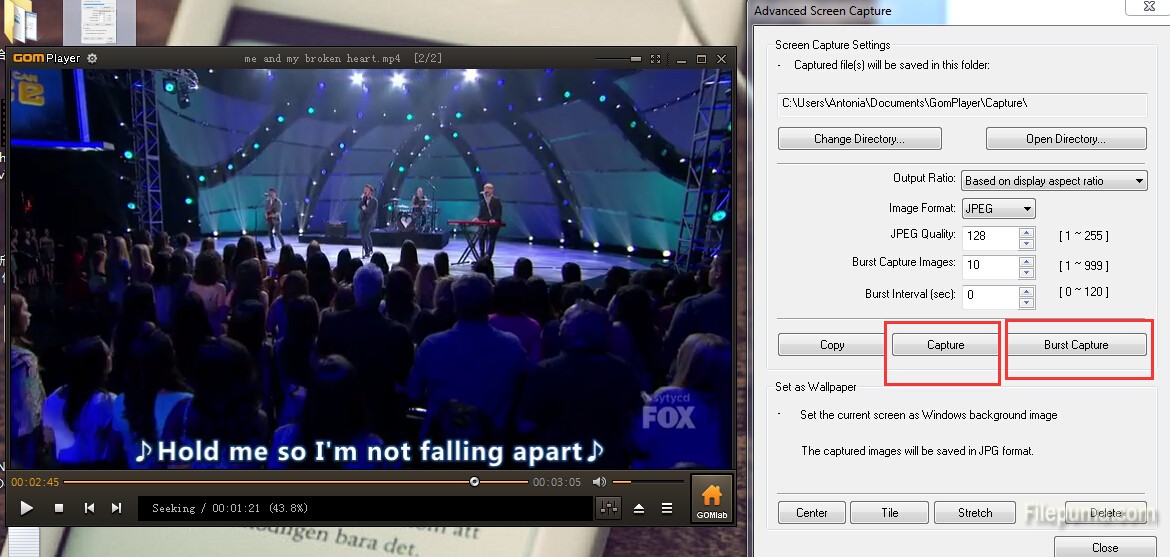Open the equalizer control panel
The width and height of the screenshot is (1170, 557).
pyautogui.click(x=608, y=508)
